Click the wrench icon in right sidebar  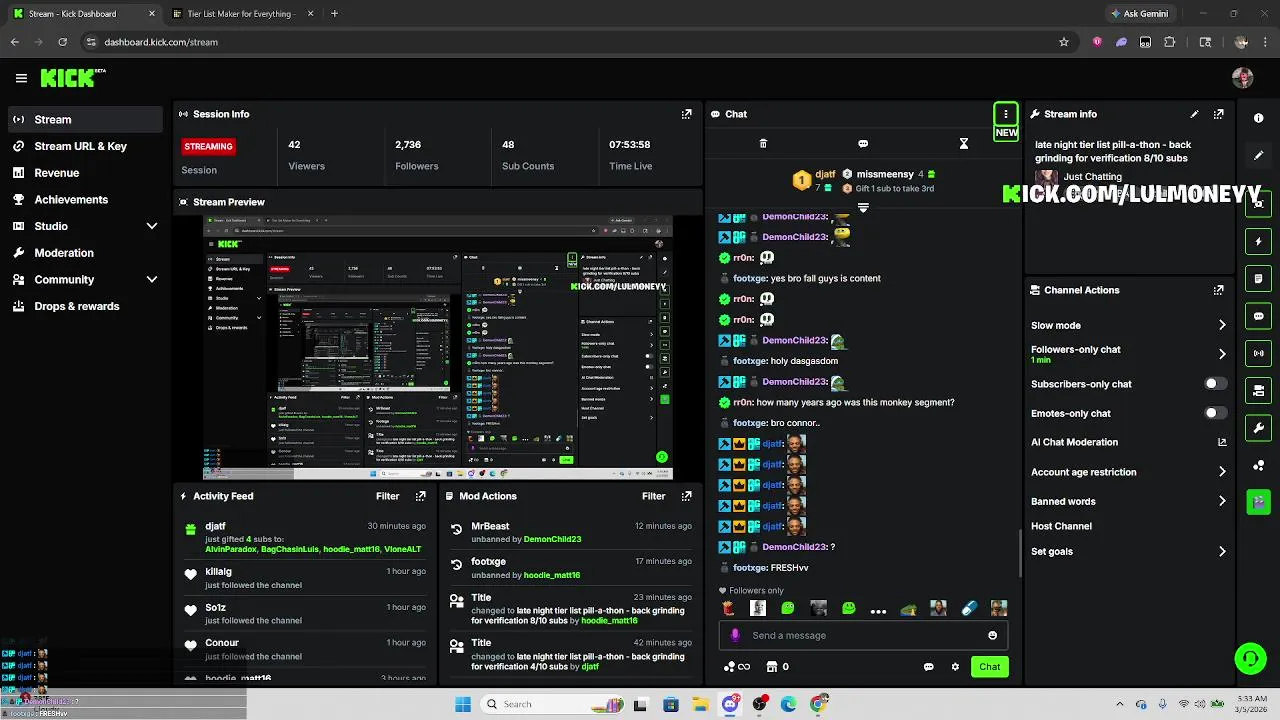(1258, 428)
